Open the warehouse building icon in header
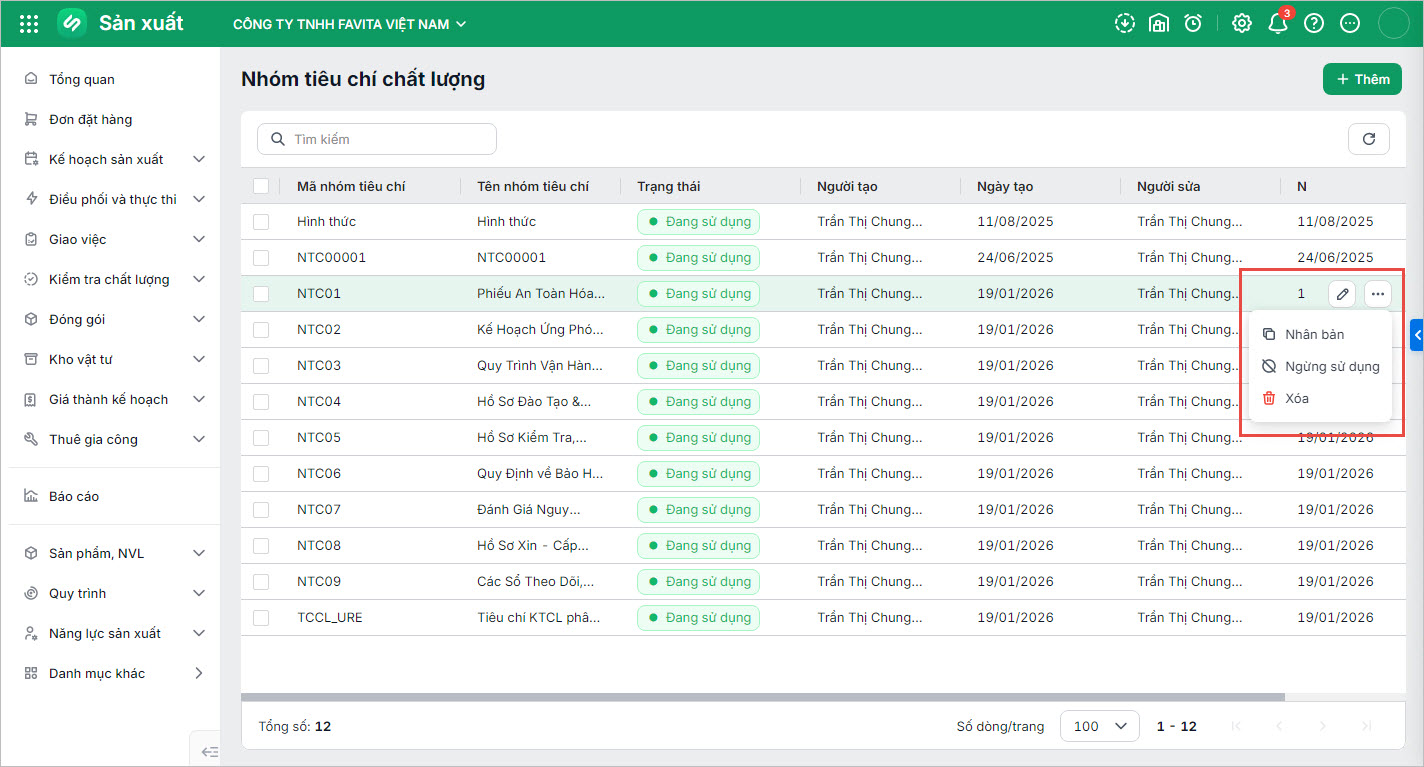Image resolution: width=1424 pixels, height=767 pixels. [1159, 23]
